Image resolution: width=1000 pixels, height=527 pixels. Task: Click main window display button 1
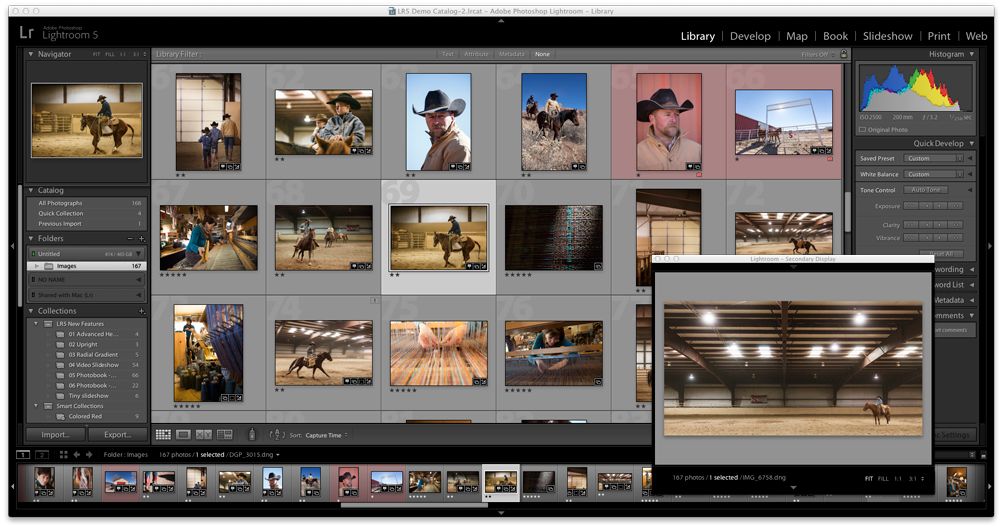pos(23,455)
